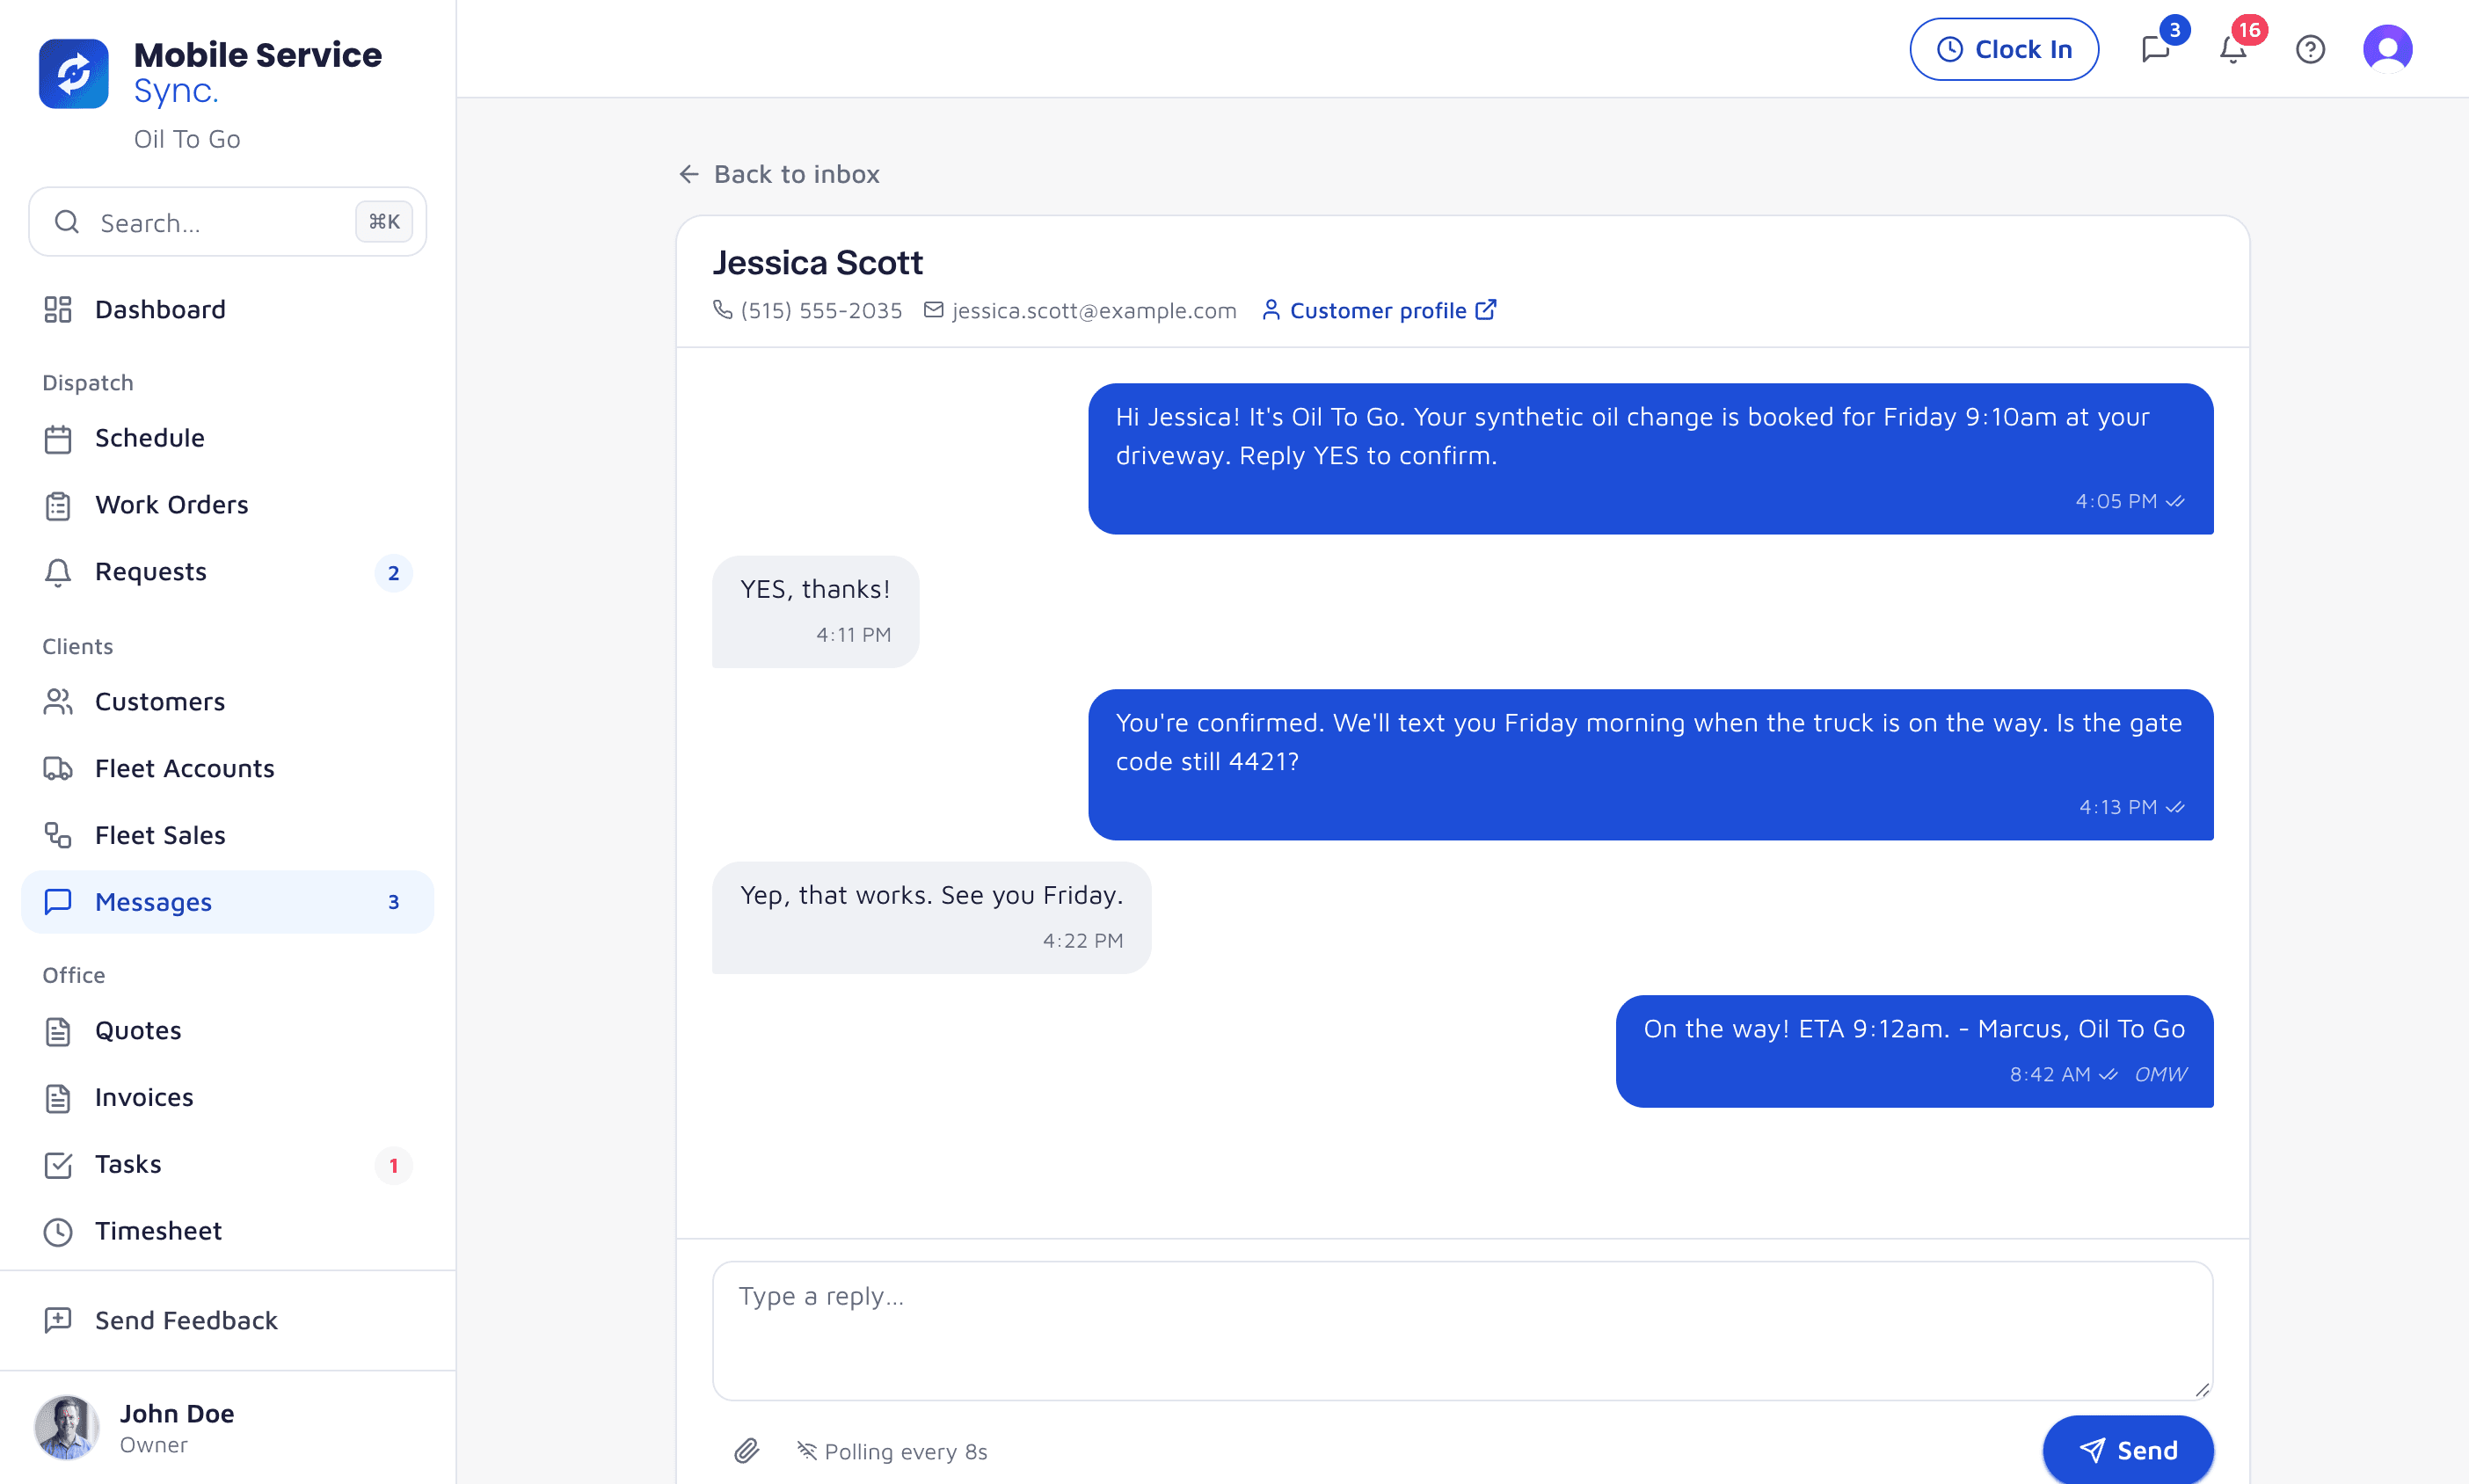Image resolution: width=2469 pixels, height=1484 pixels.
Task: Open Quotes under Office
Action: pos(227,1031)
